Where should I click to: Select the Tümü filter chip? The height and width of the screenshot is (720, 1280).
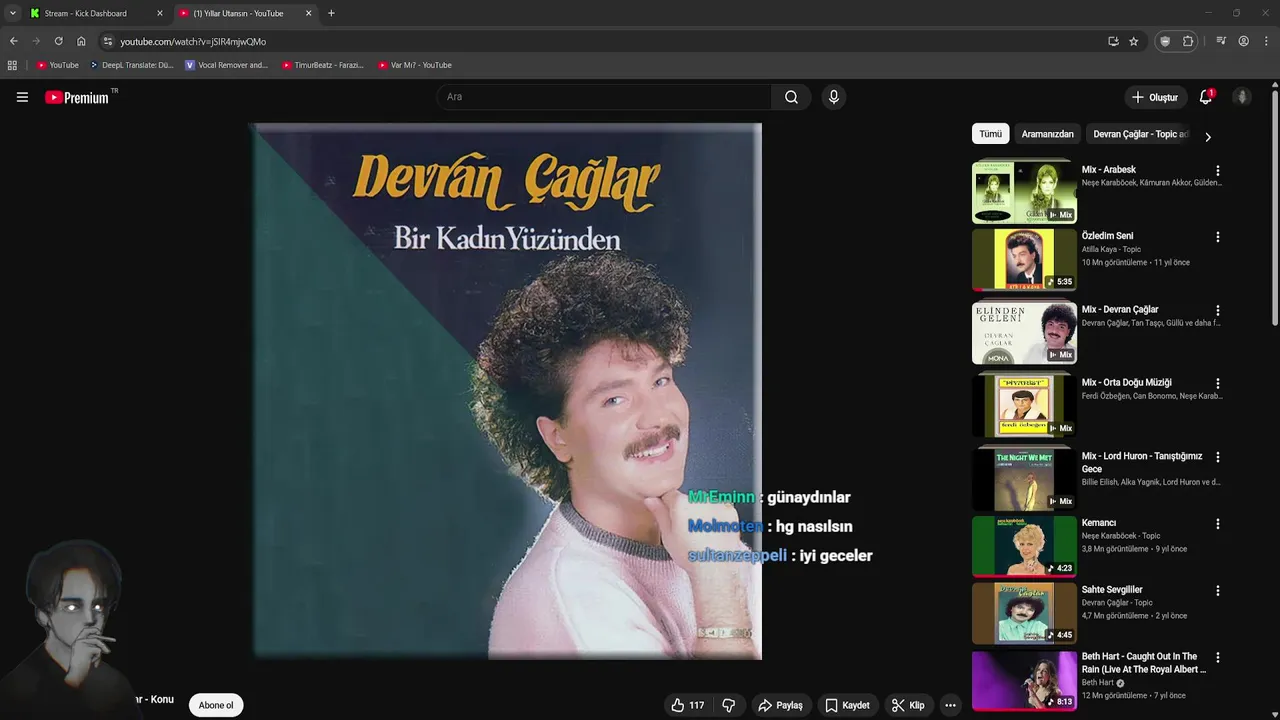tap(990, 134)
